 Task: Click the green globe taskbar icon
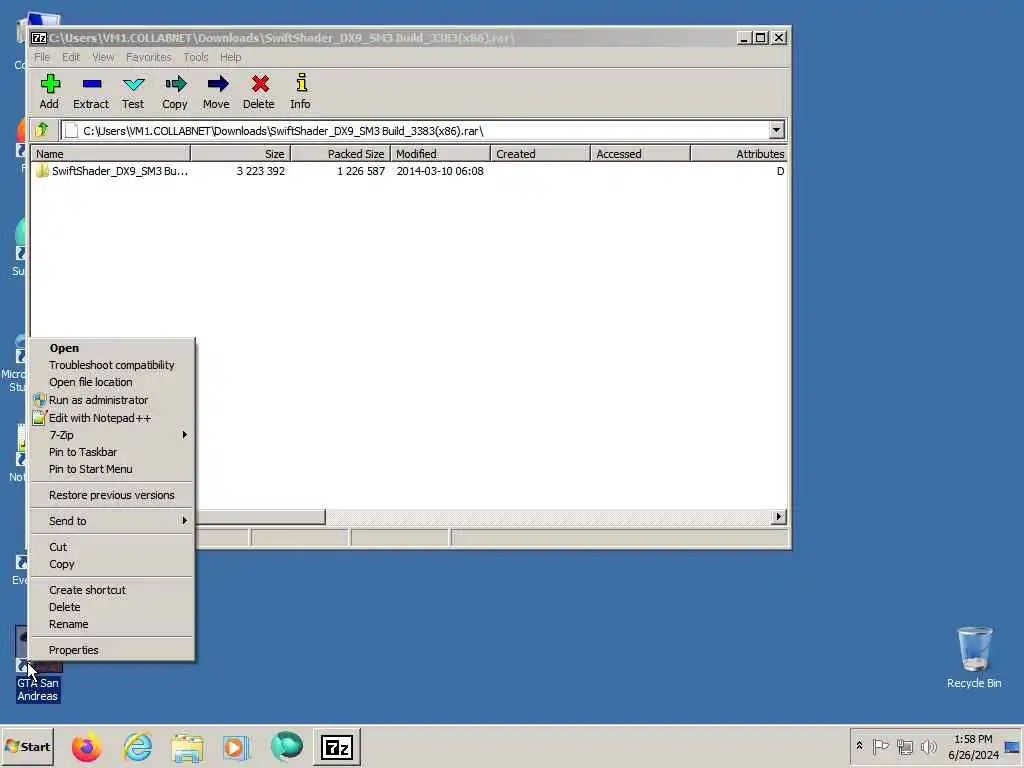(x=287, y=747)
